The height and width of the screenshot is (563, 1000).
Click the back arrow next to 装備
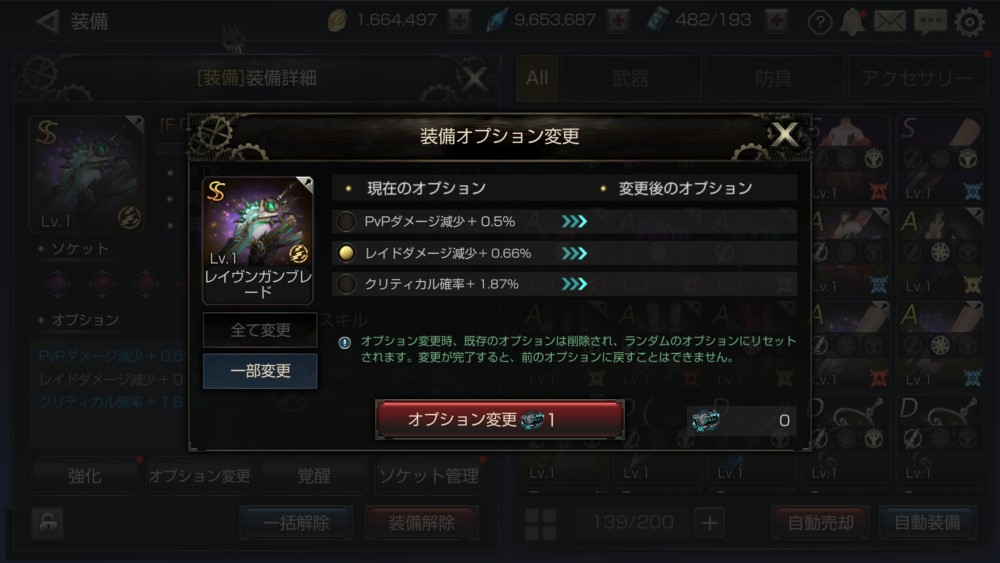pyautogui.click(x=47, y=22)
